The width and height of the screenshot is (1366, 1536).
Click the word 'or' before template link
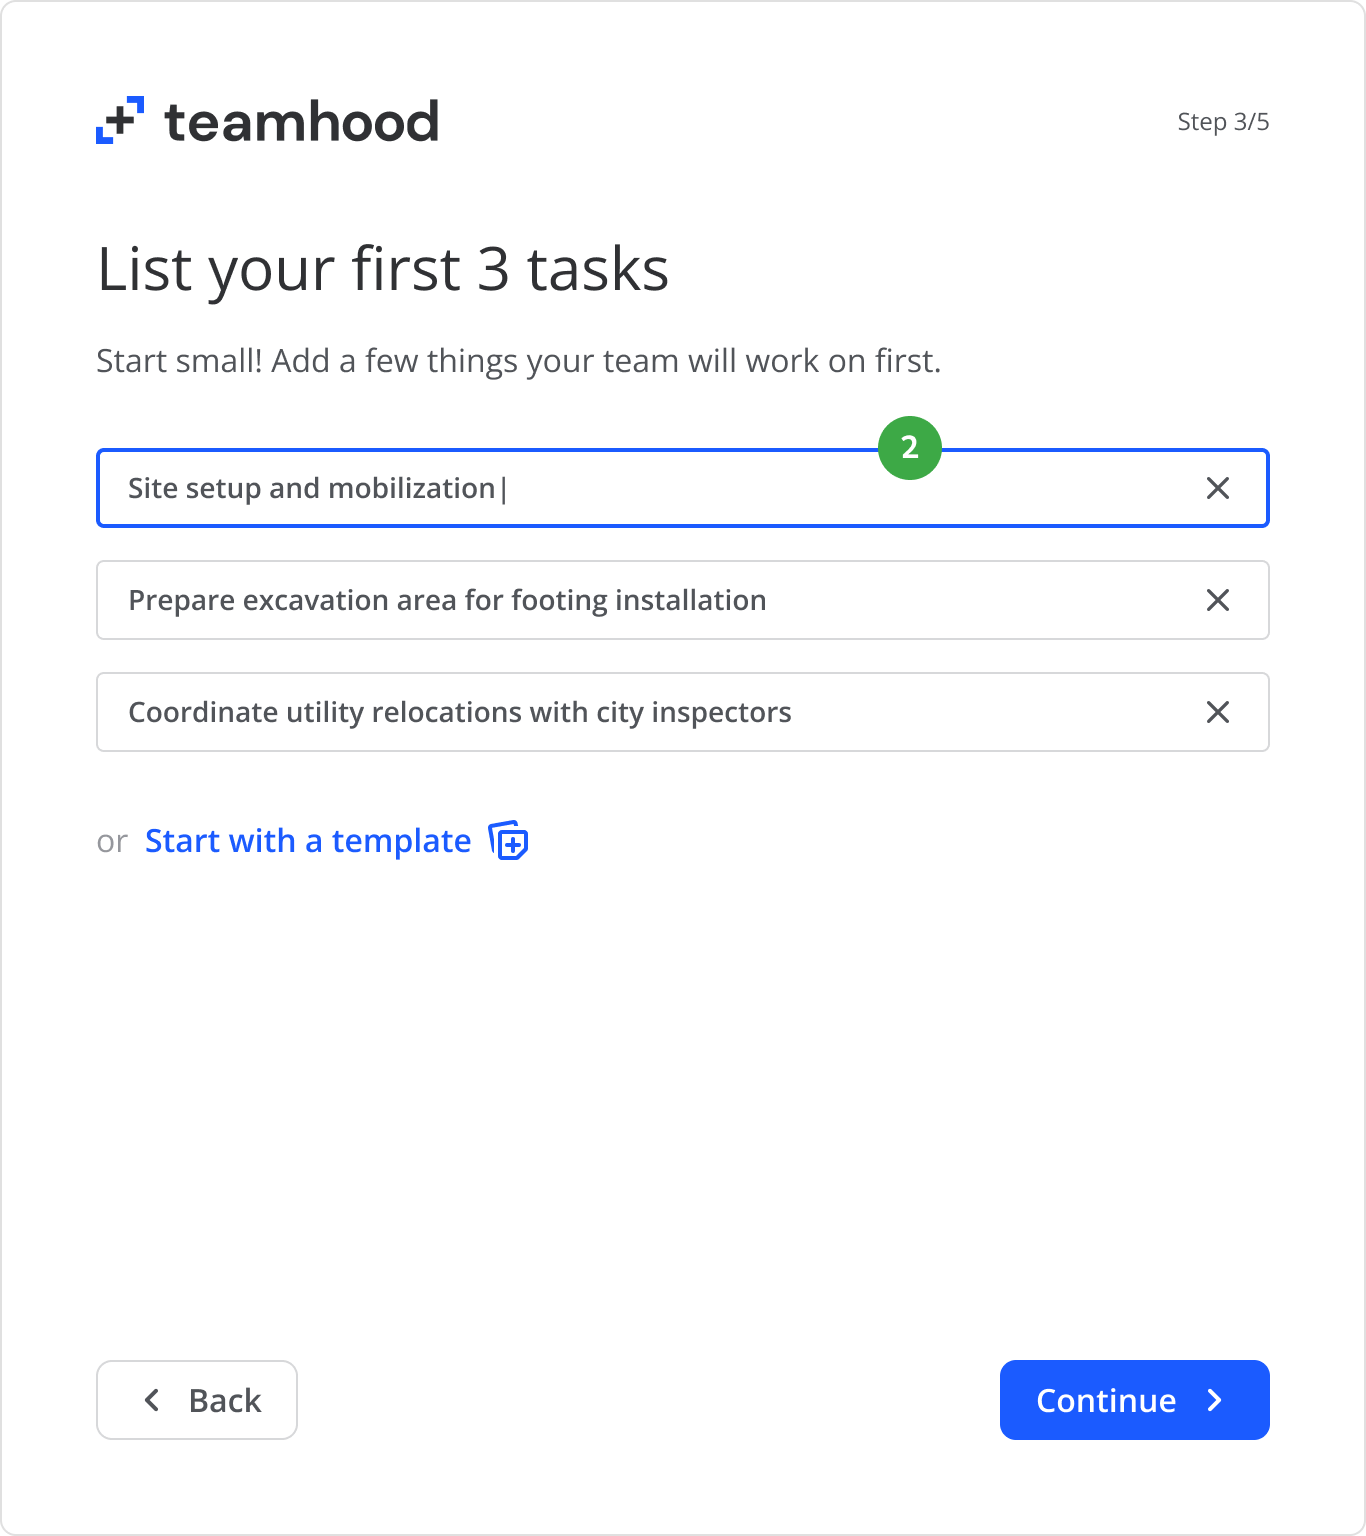[x=112, y=842]
